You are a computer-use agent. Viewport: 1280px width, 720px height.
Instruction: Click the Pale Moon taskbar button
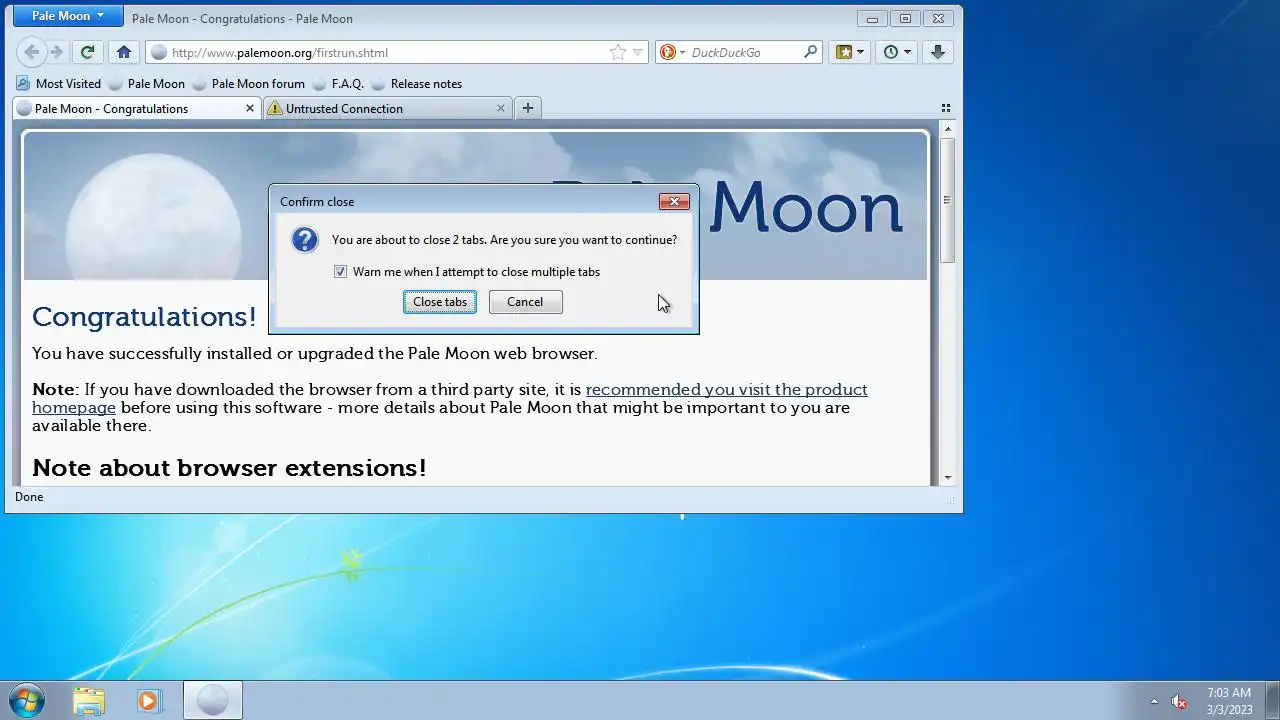(212, 700)
